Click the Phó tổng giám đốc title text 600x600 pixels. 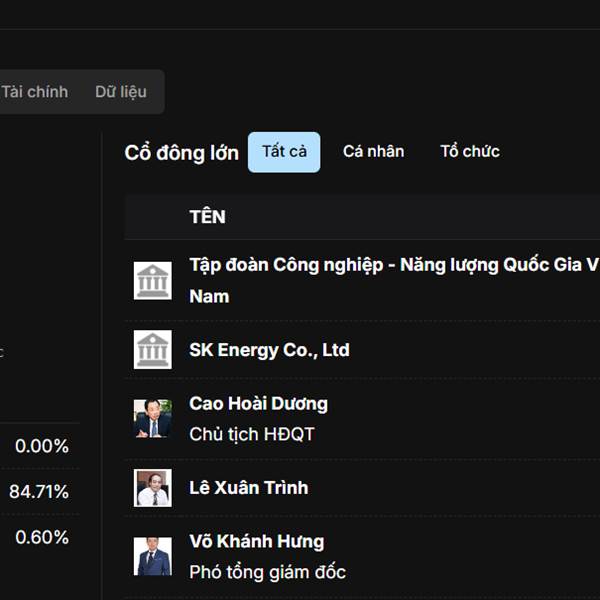(267, 572)
